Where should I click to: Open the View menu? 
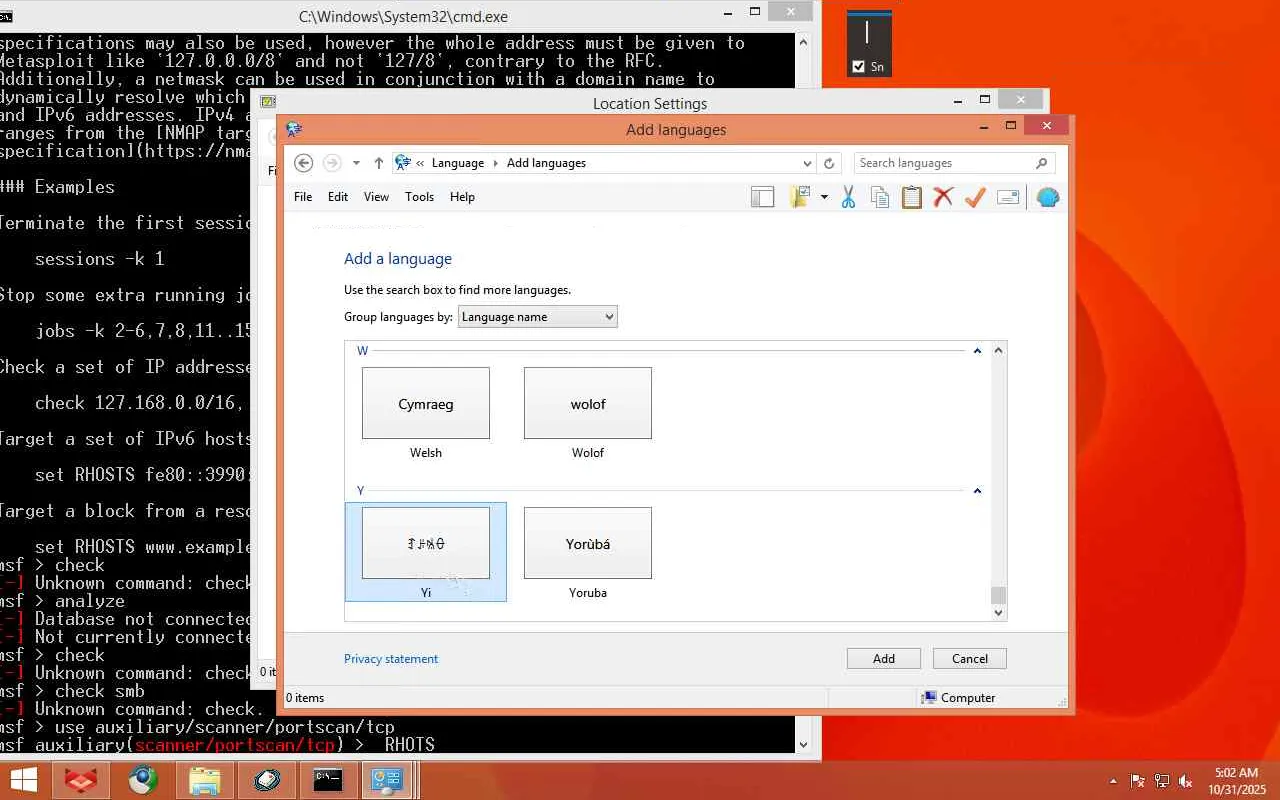pos(376,197)
